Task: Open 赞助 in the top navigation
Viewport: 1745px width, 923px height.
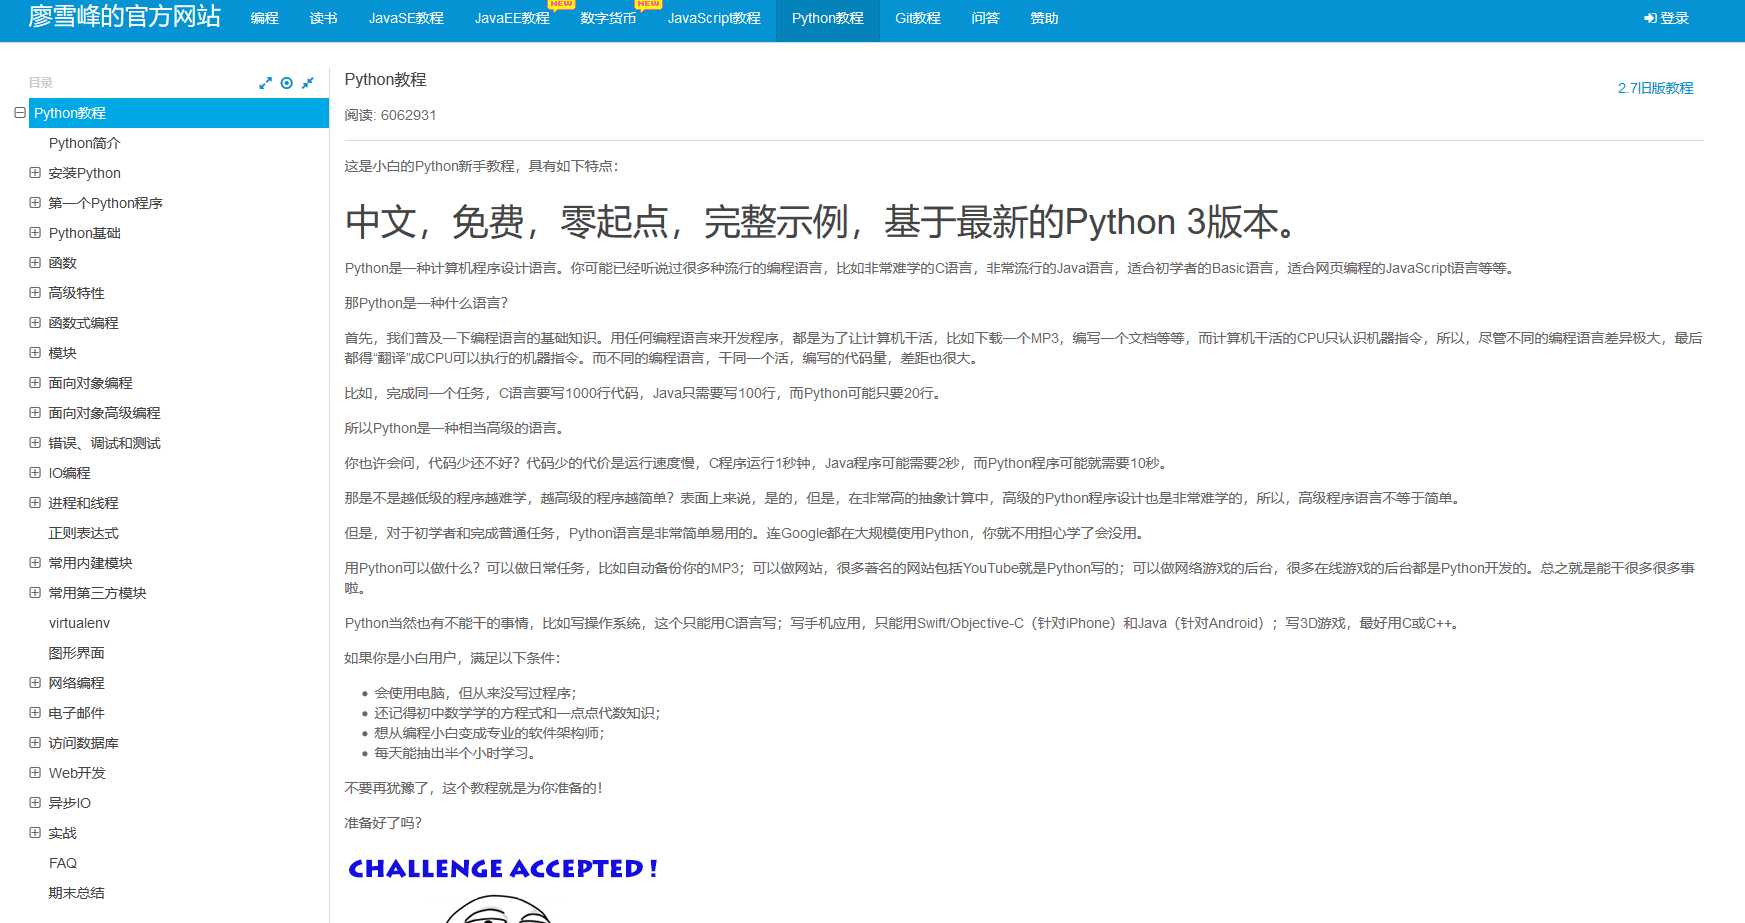Action: pos(1044,18)
